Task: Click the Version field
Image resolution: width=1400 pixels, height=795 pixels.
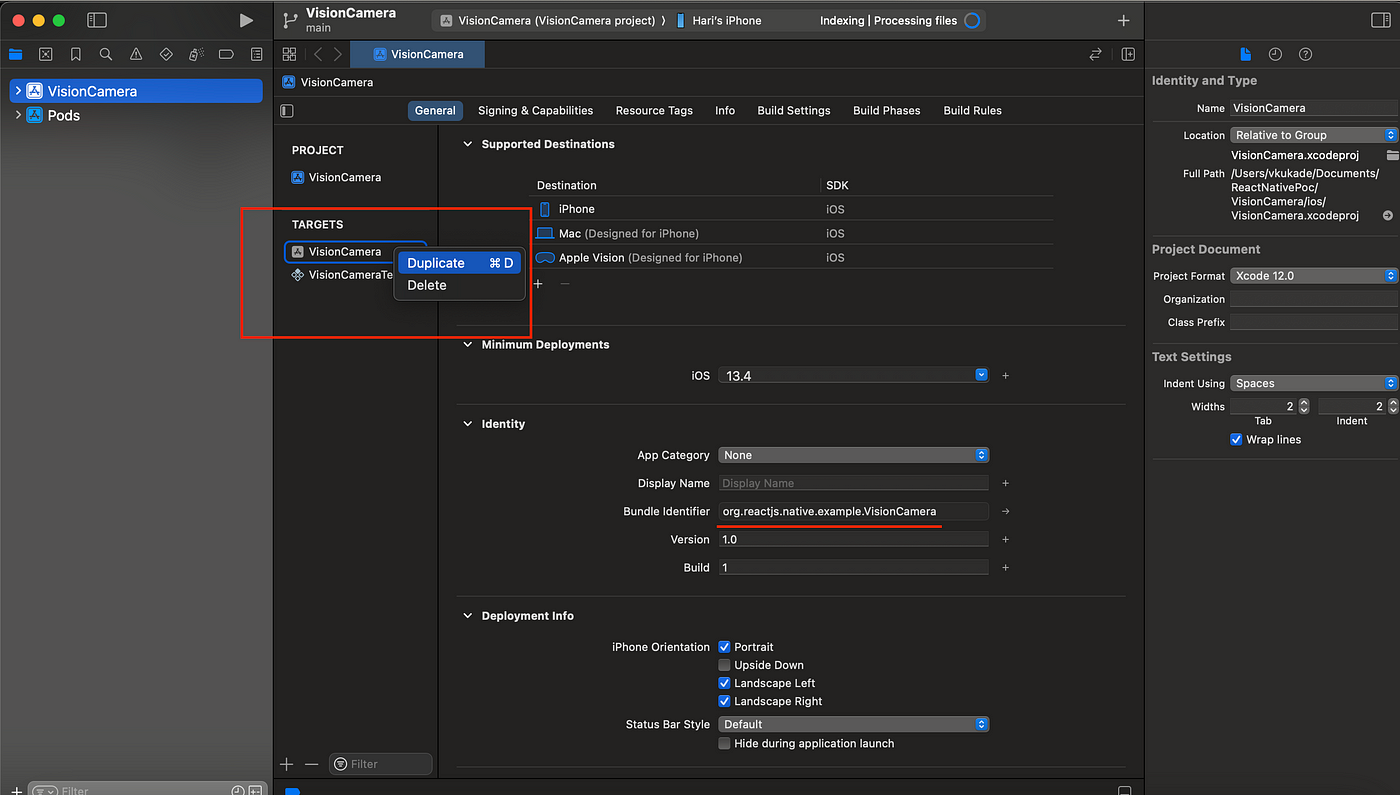Action: (x=853, y=539)
